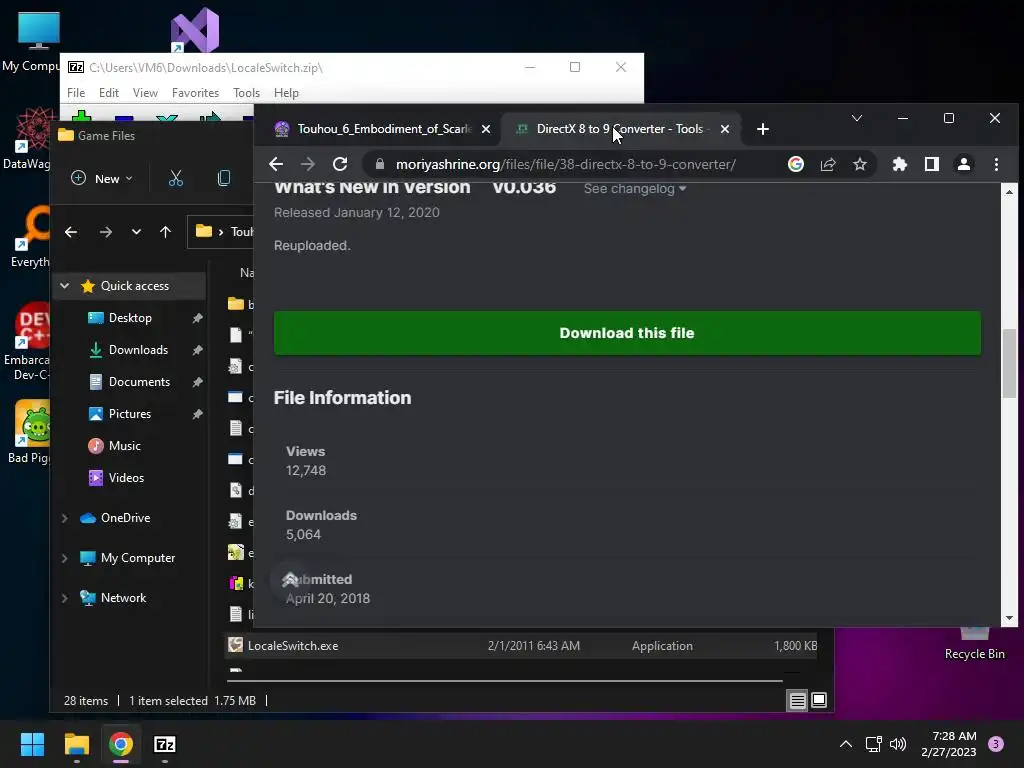The height and width of the screenshot is (768, 1024).
Task: Open Chrome from taskbar
Action: click(121, 744)
